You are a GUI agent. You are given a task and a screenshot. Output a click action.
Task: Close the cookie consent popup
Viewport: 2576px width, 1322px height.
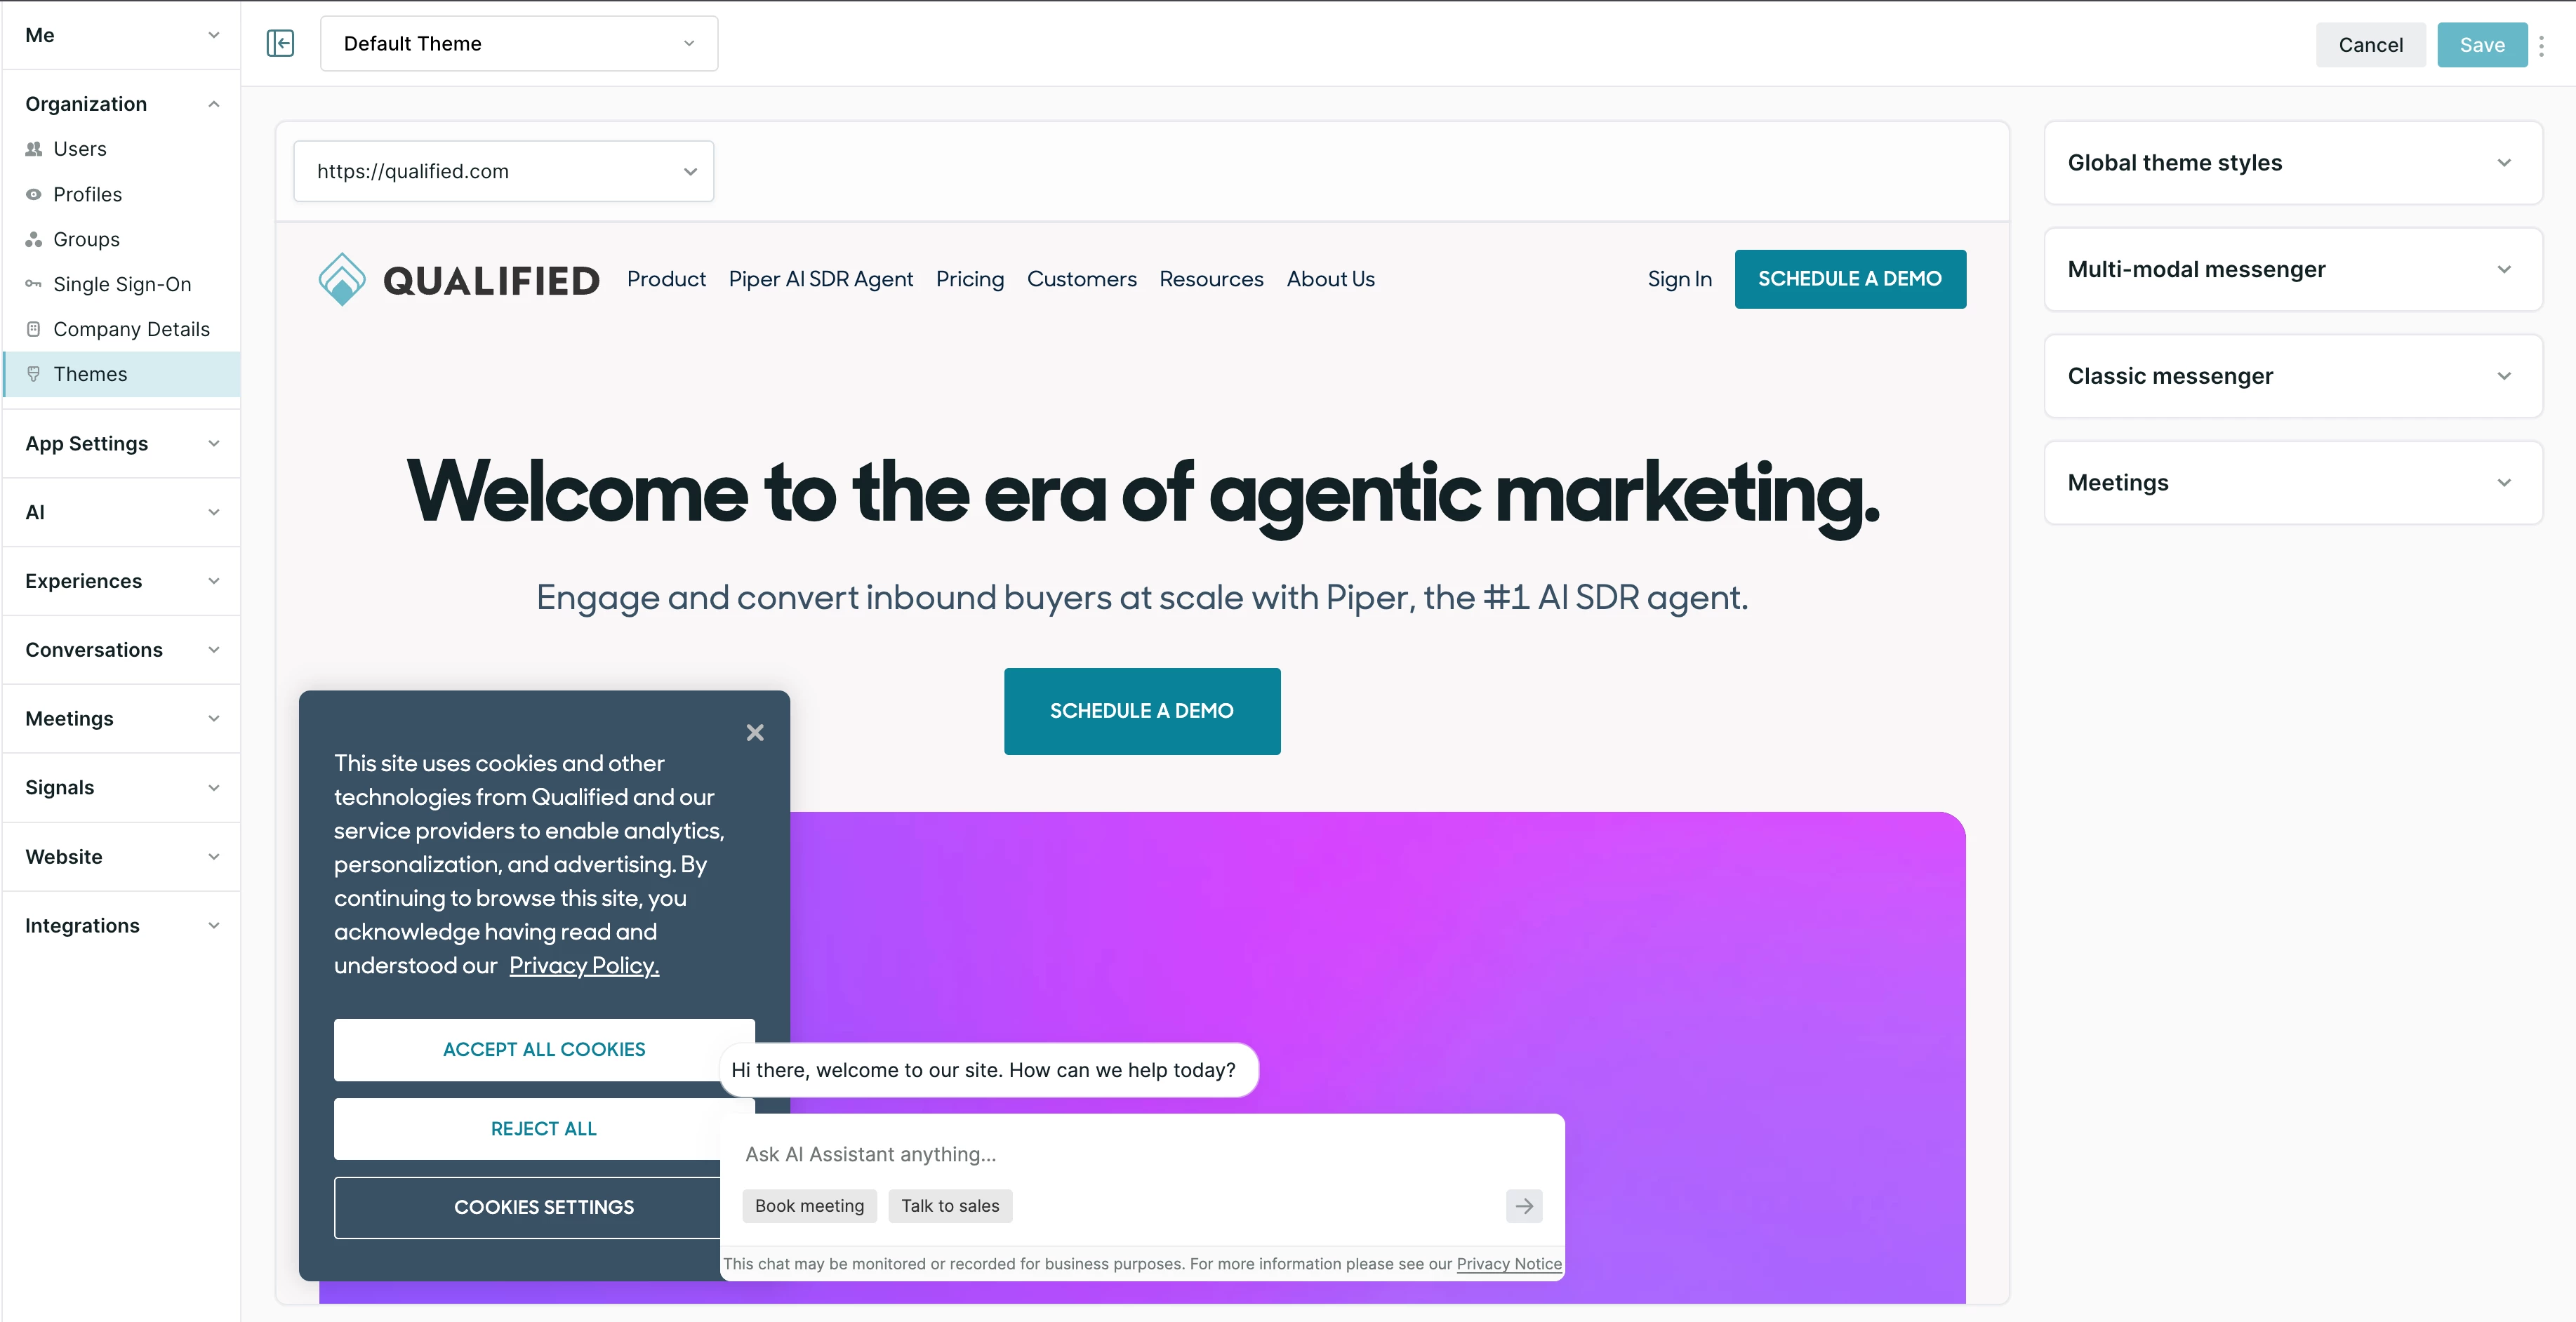tap(755, 733)
